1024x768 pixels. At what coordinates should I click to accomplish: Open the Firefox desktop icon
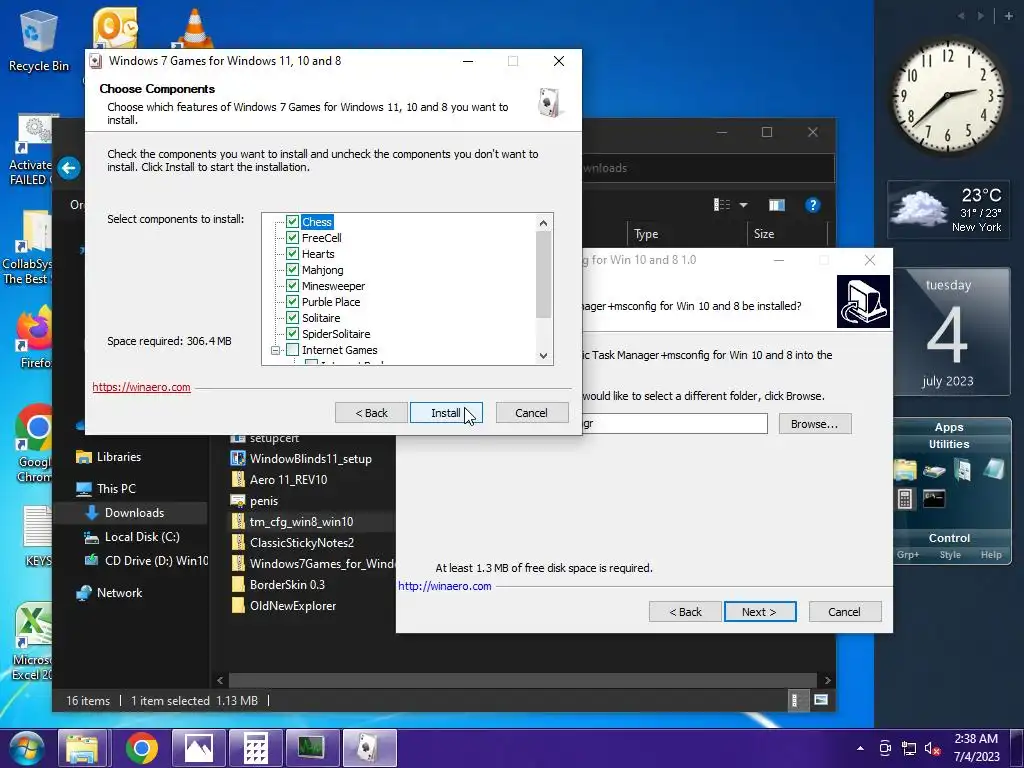[x=35, y=338]
